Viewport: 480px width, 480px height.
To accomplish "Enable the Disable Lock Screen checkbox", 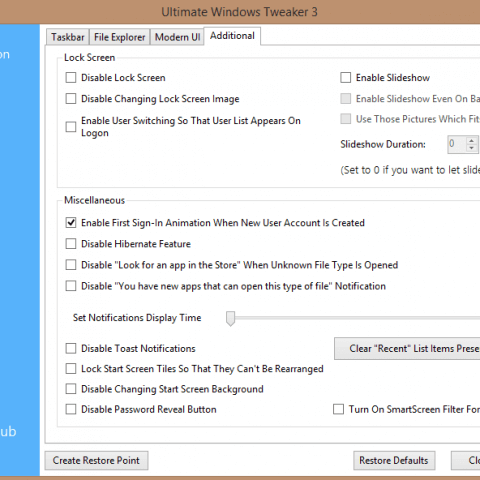I will click(x=71, y=78).
